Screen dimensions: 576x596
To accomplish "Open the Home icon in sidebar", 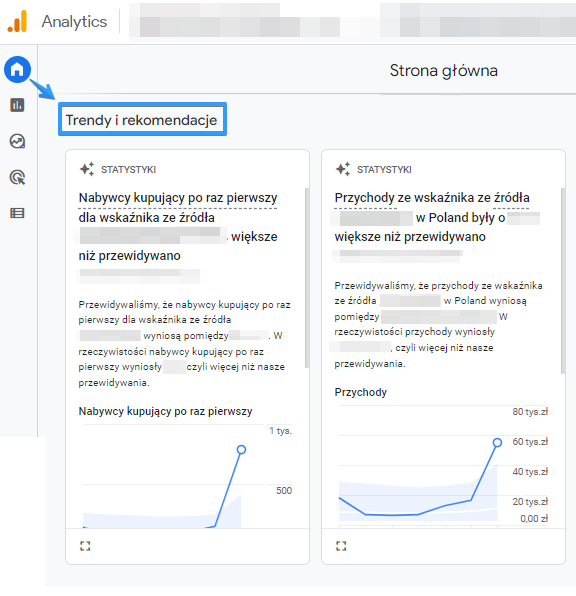I will 17,69.
